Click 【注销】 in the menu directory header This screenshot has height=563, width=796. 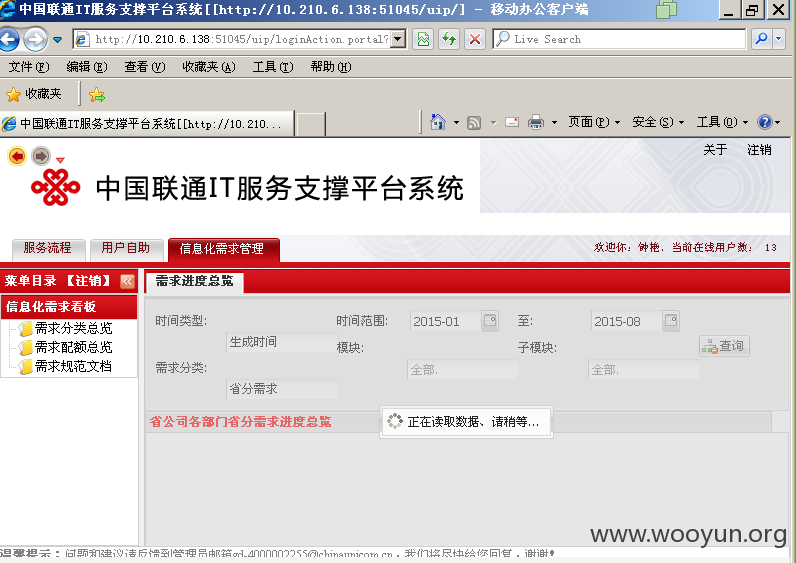pyautogui.click(x=88, y=281)
